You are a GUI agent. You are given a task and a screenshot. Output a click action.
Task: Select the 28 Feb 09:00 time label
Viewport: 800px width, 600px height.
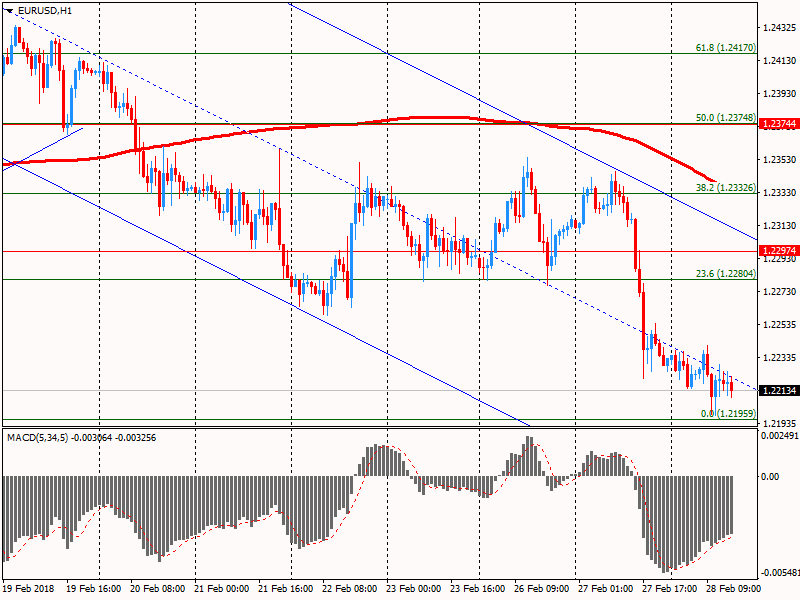[x=734, y=588]
